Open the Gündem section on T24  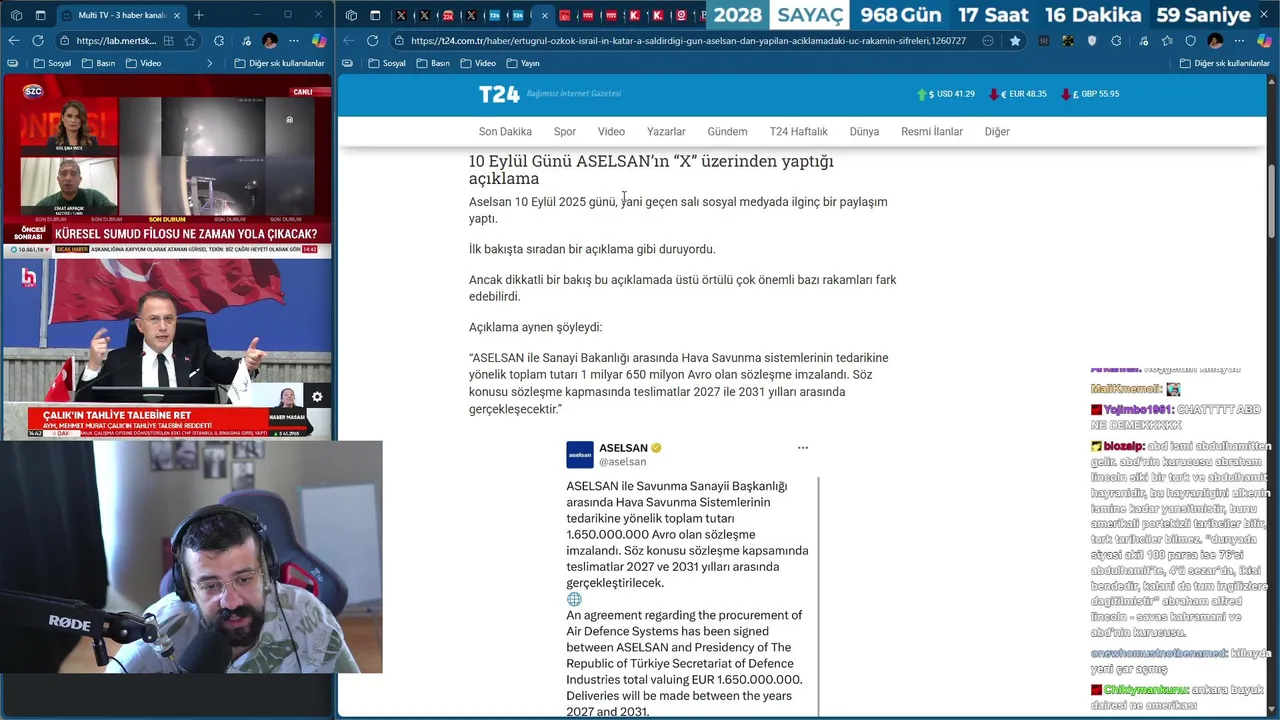pos(727,132)
